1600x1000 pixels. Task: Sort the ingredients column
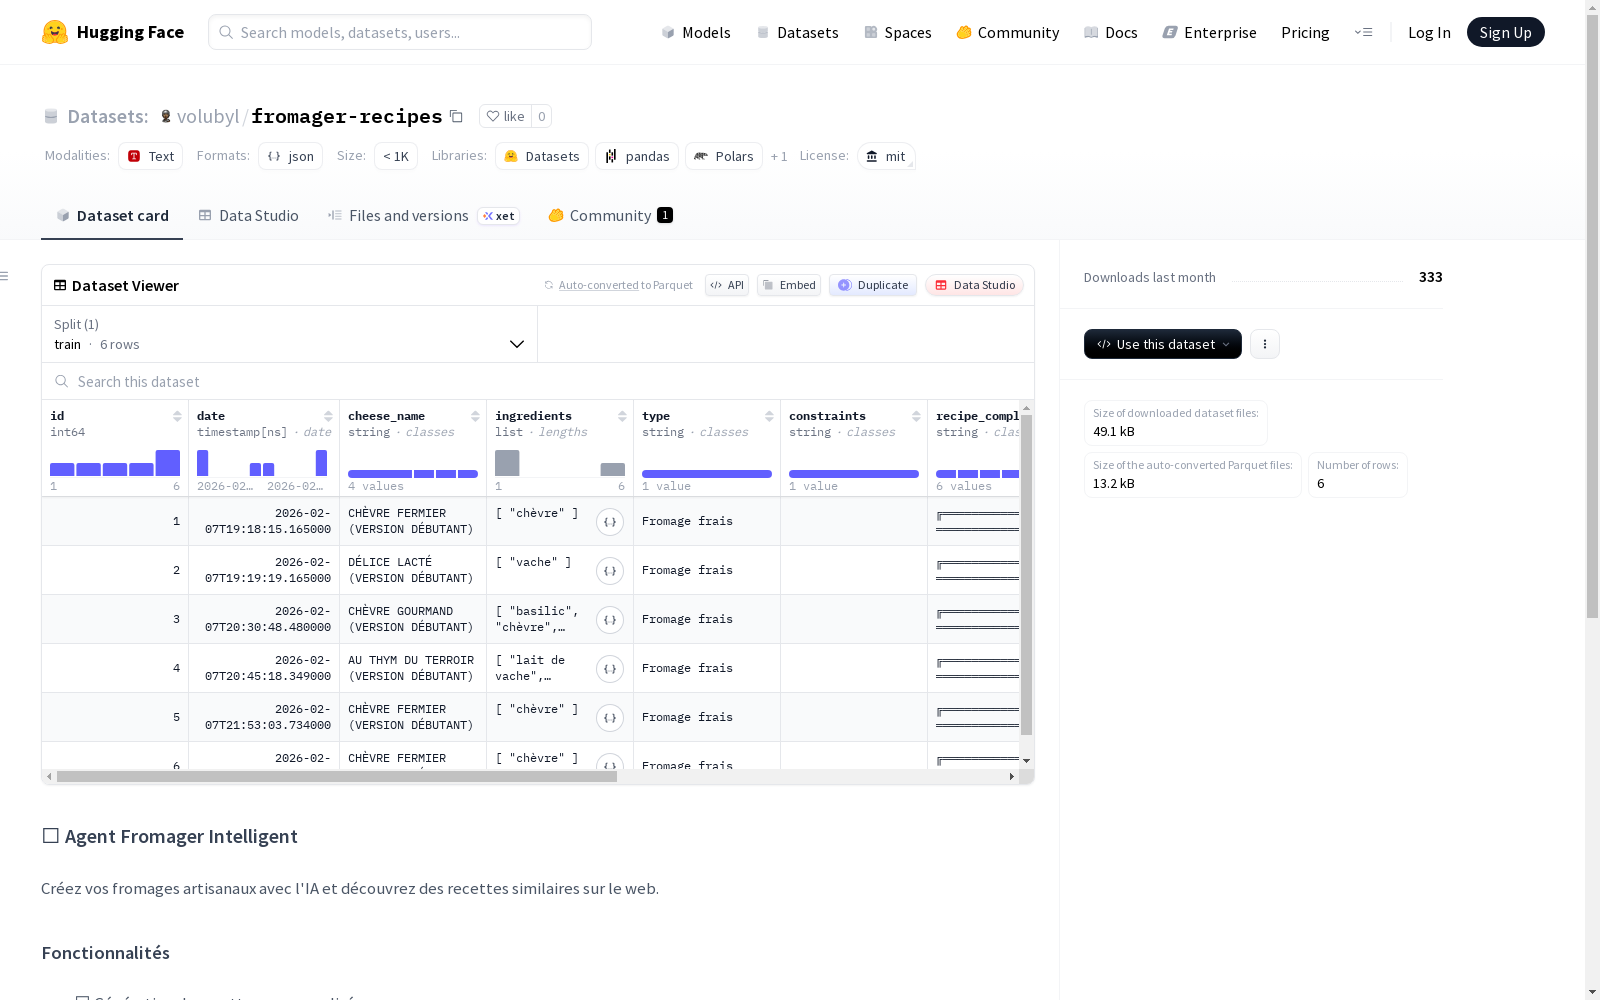click(x=622, y=416)
